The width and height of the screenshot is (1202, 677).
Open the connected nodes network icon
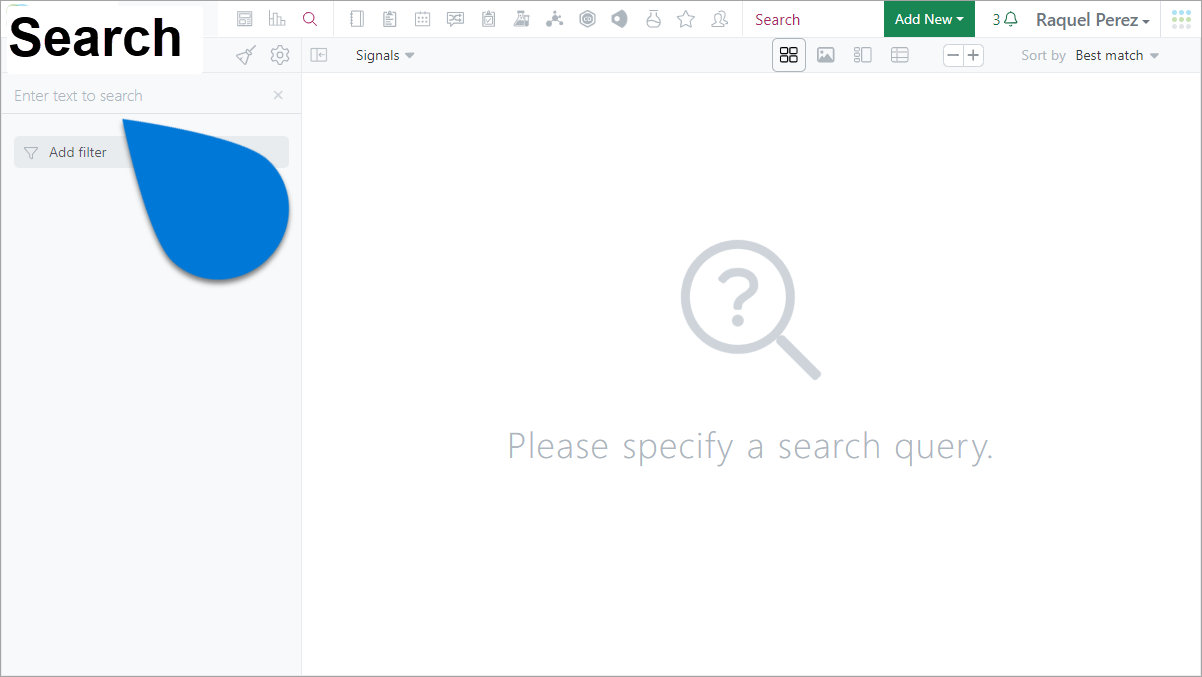coord(554,19)
